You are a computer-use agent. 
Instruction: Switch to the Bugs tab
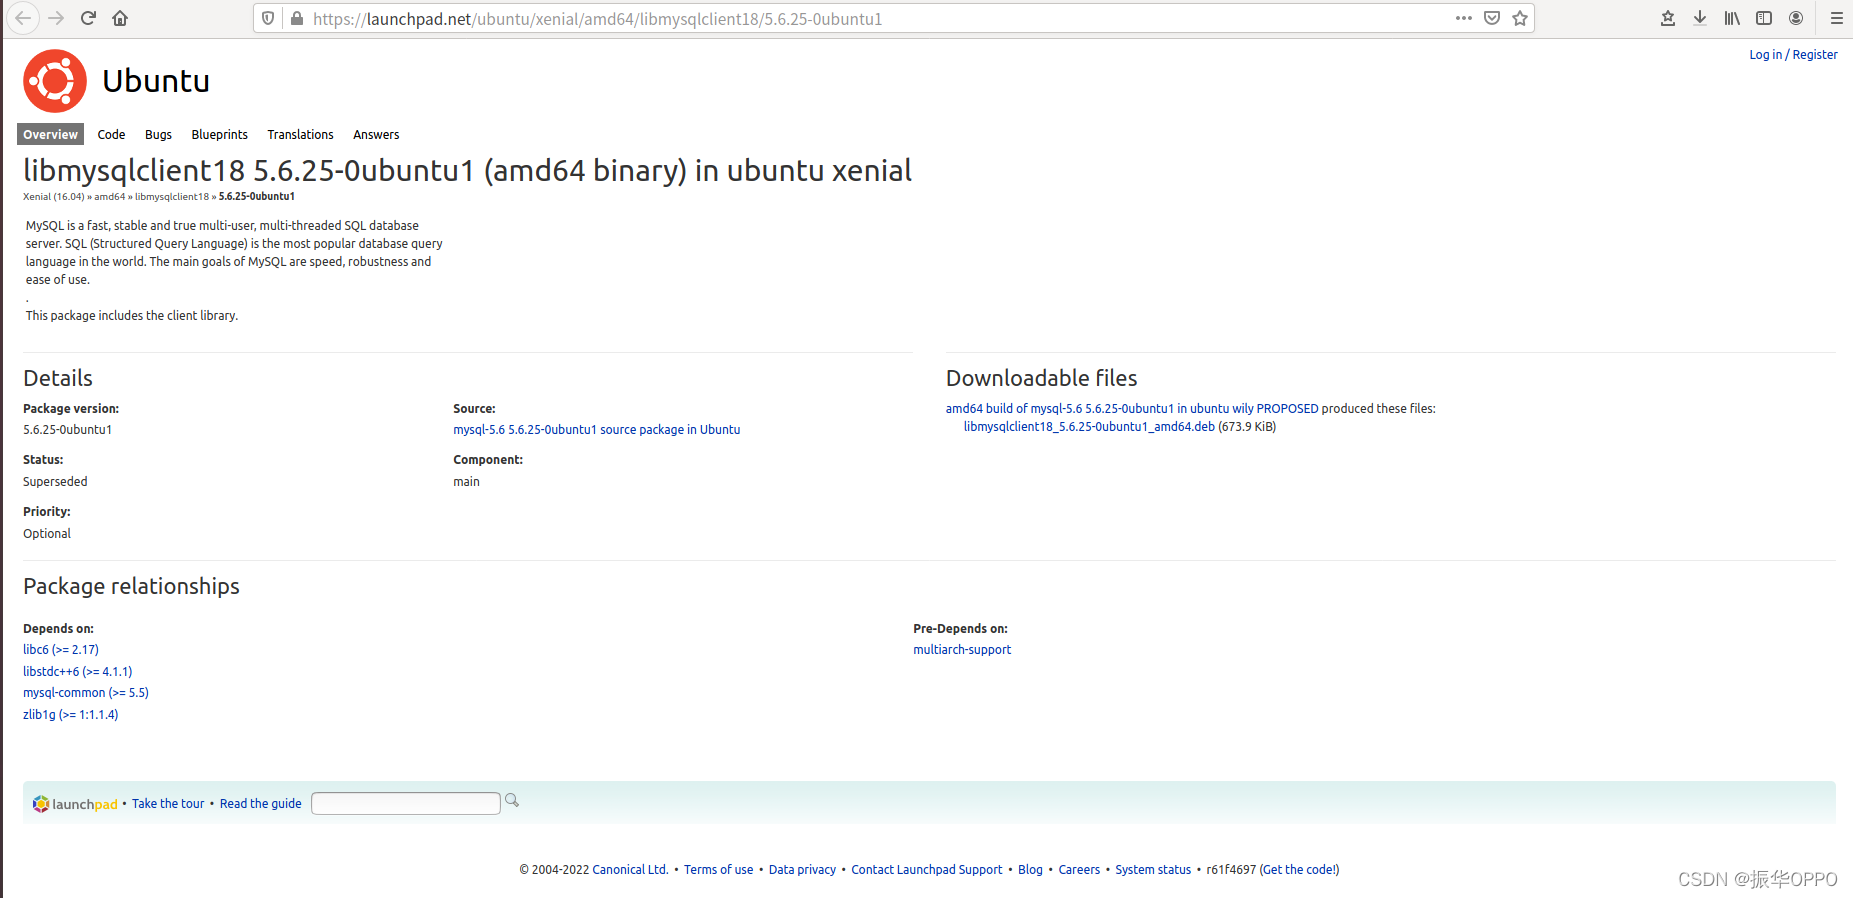click(158, 134)
